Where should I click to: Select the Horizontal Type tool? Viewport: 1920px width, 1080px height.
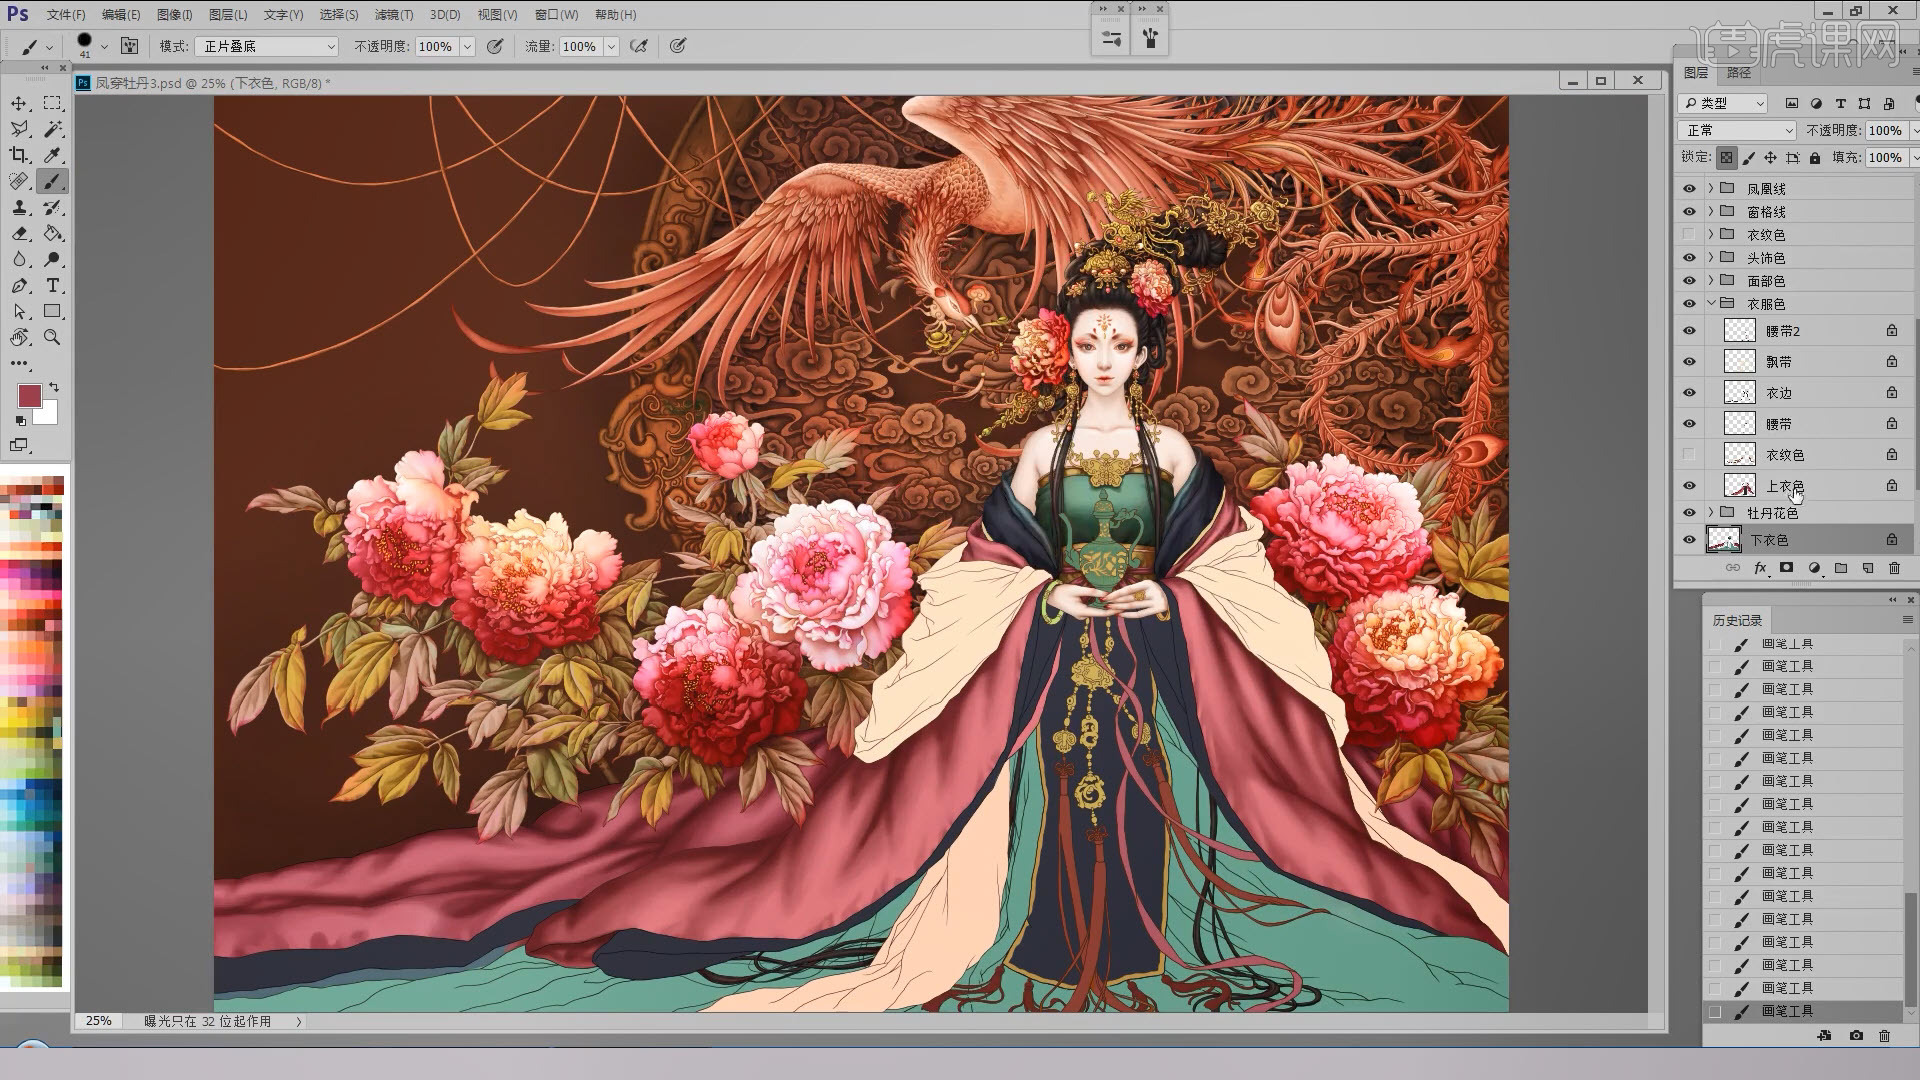53,285
